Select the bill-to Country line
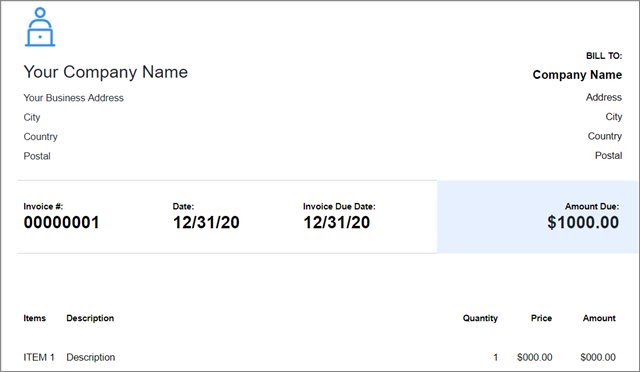 [604, 136]
